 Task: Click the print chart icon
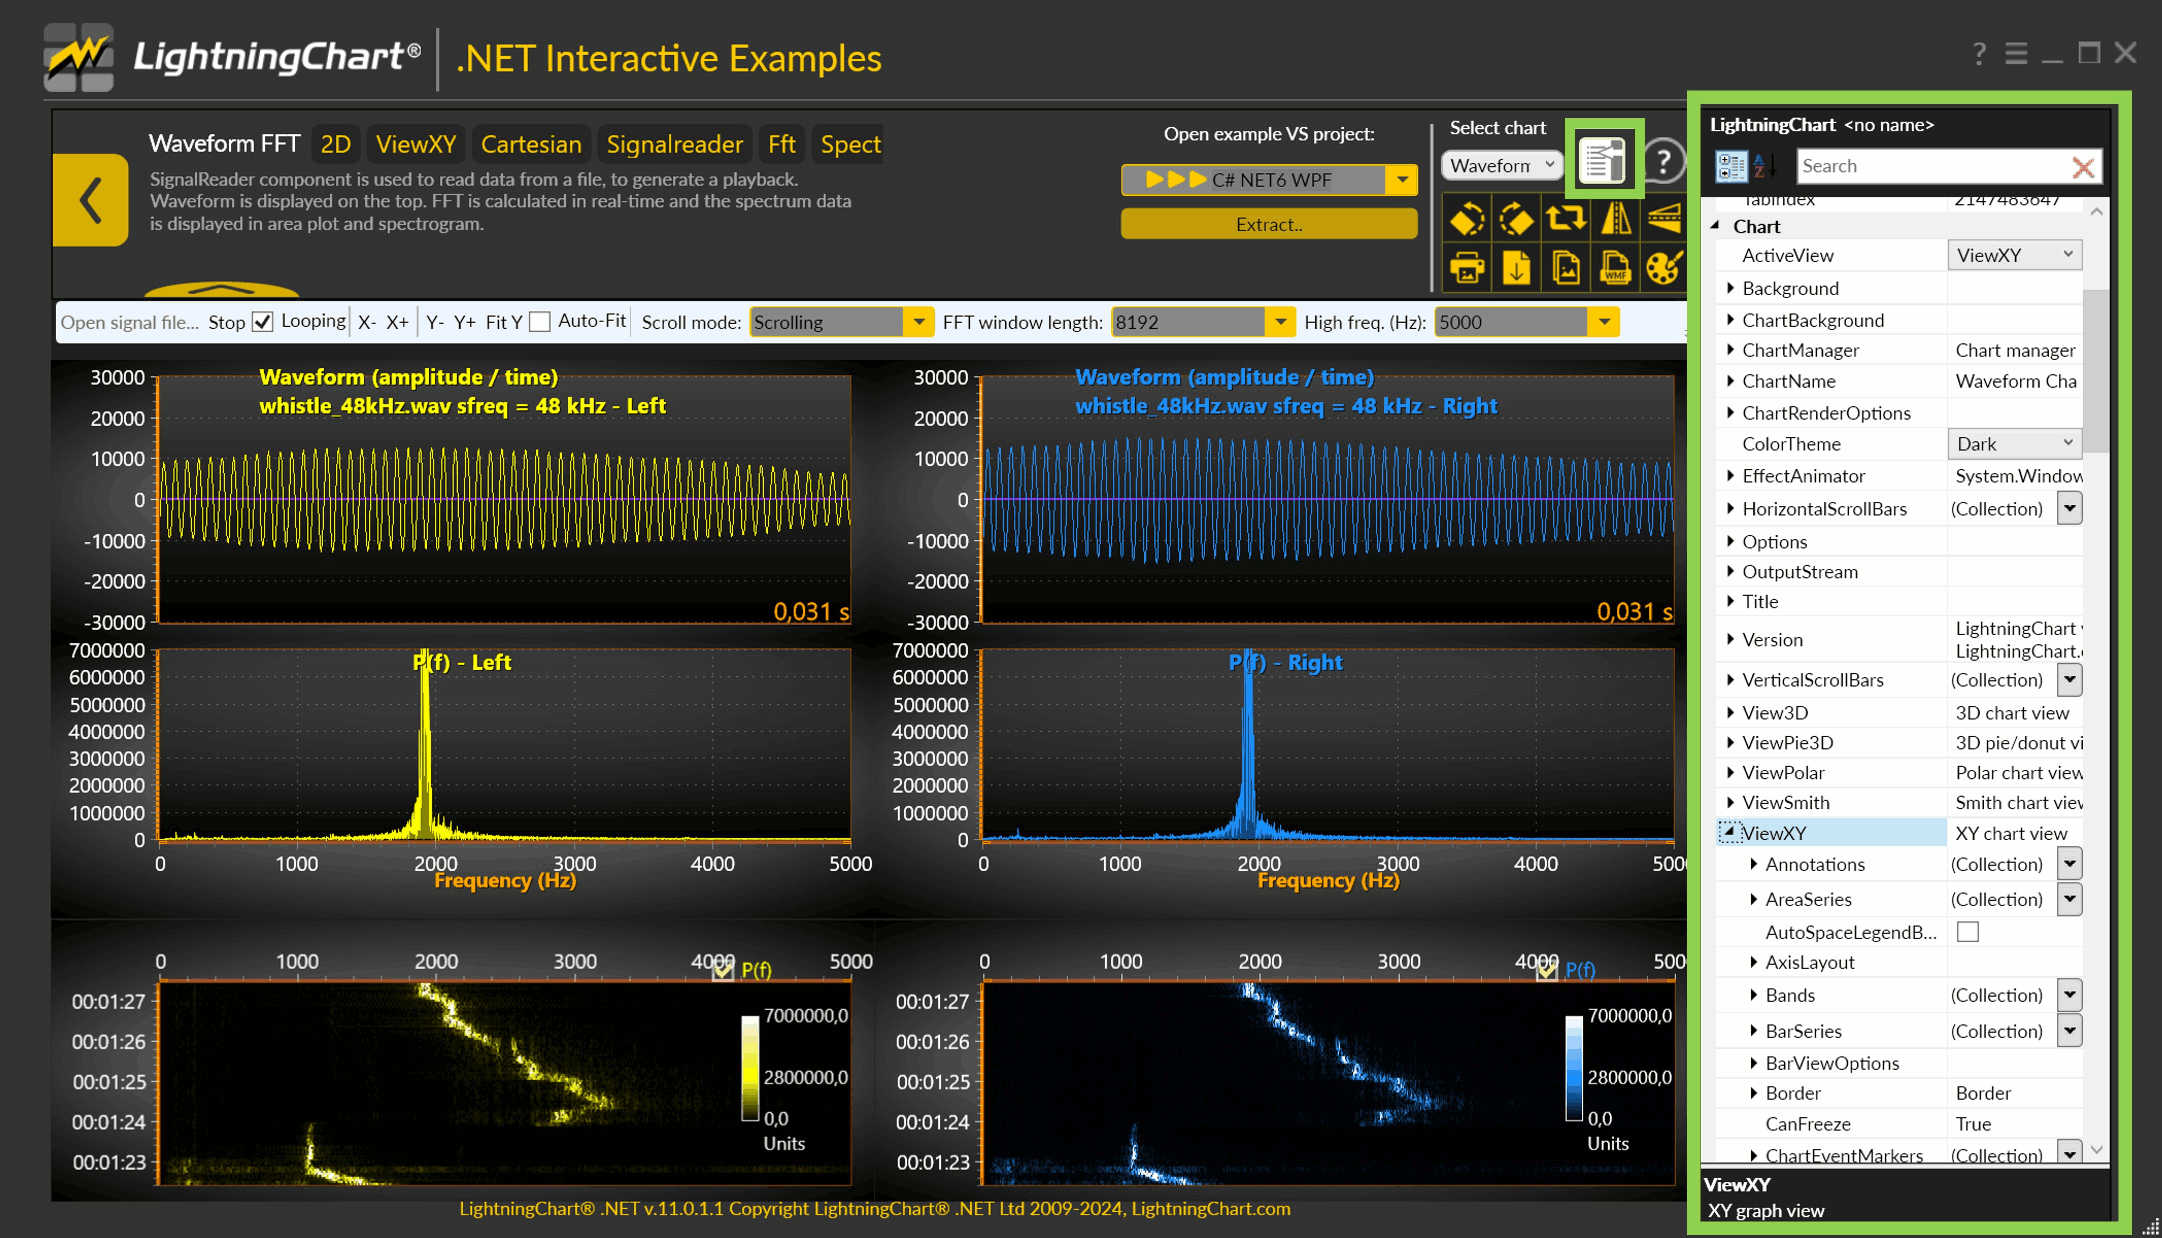coord(1467,268)
